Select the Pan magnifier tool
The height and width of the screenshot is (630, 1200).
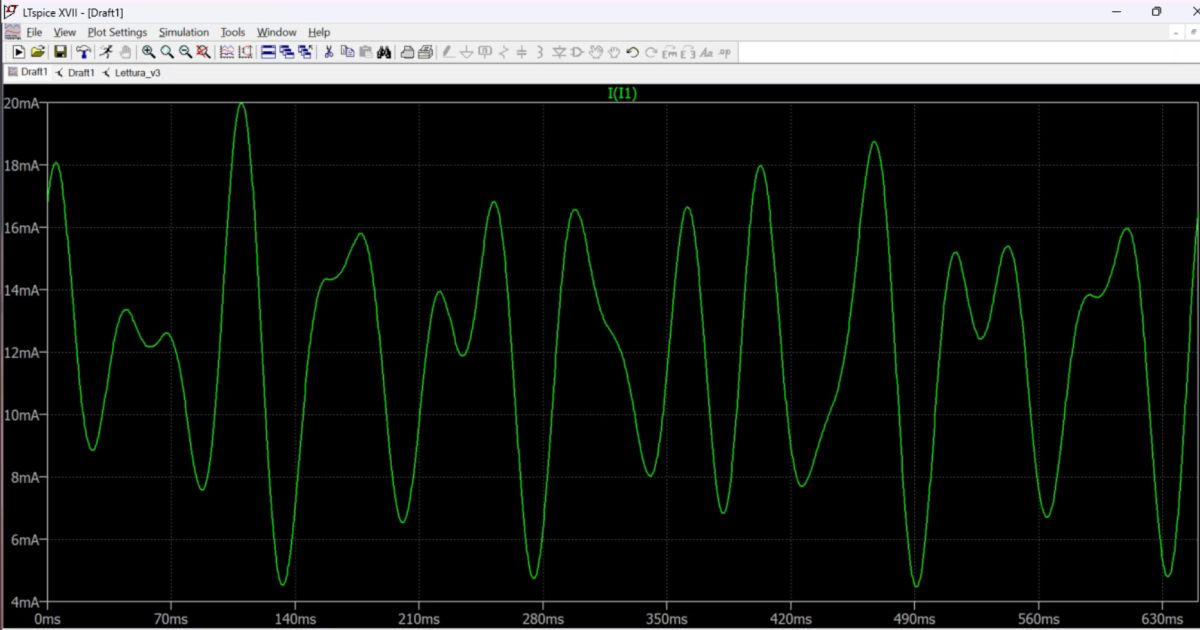[167, 51]
